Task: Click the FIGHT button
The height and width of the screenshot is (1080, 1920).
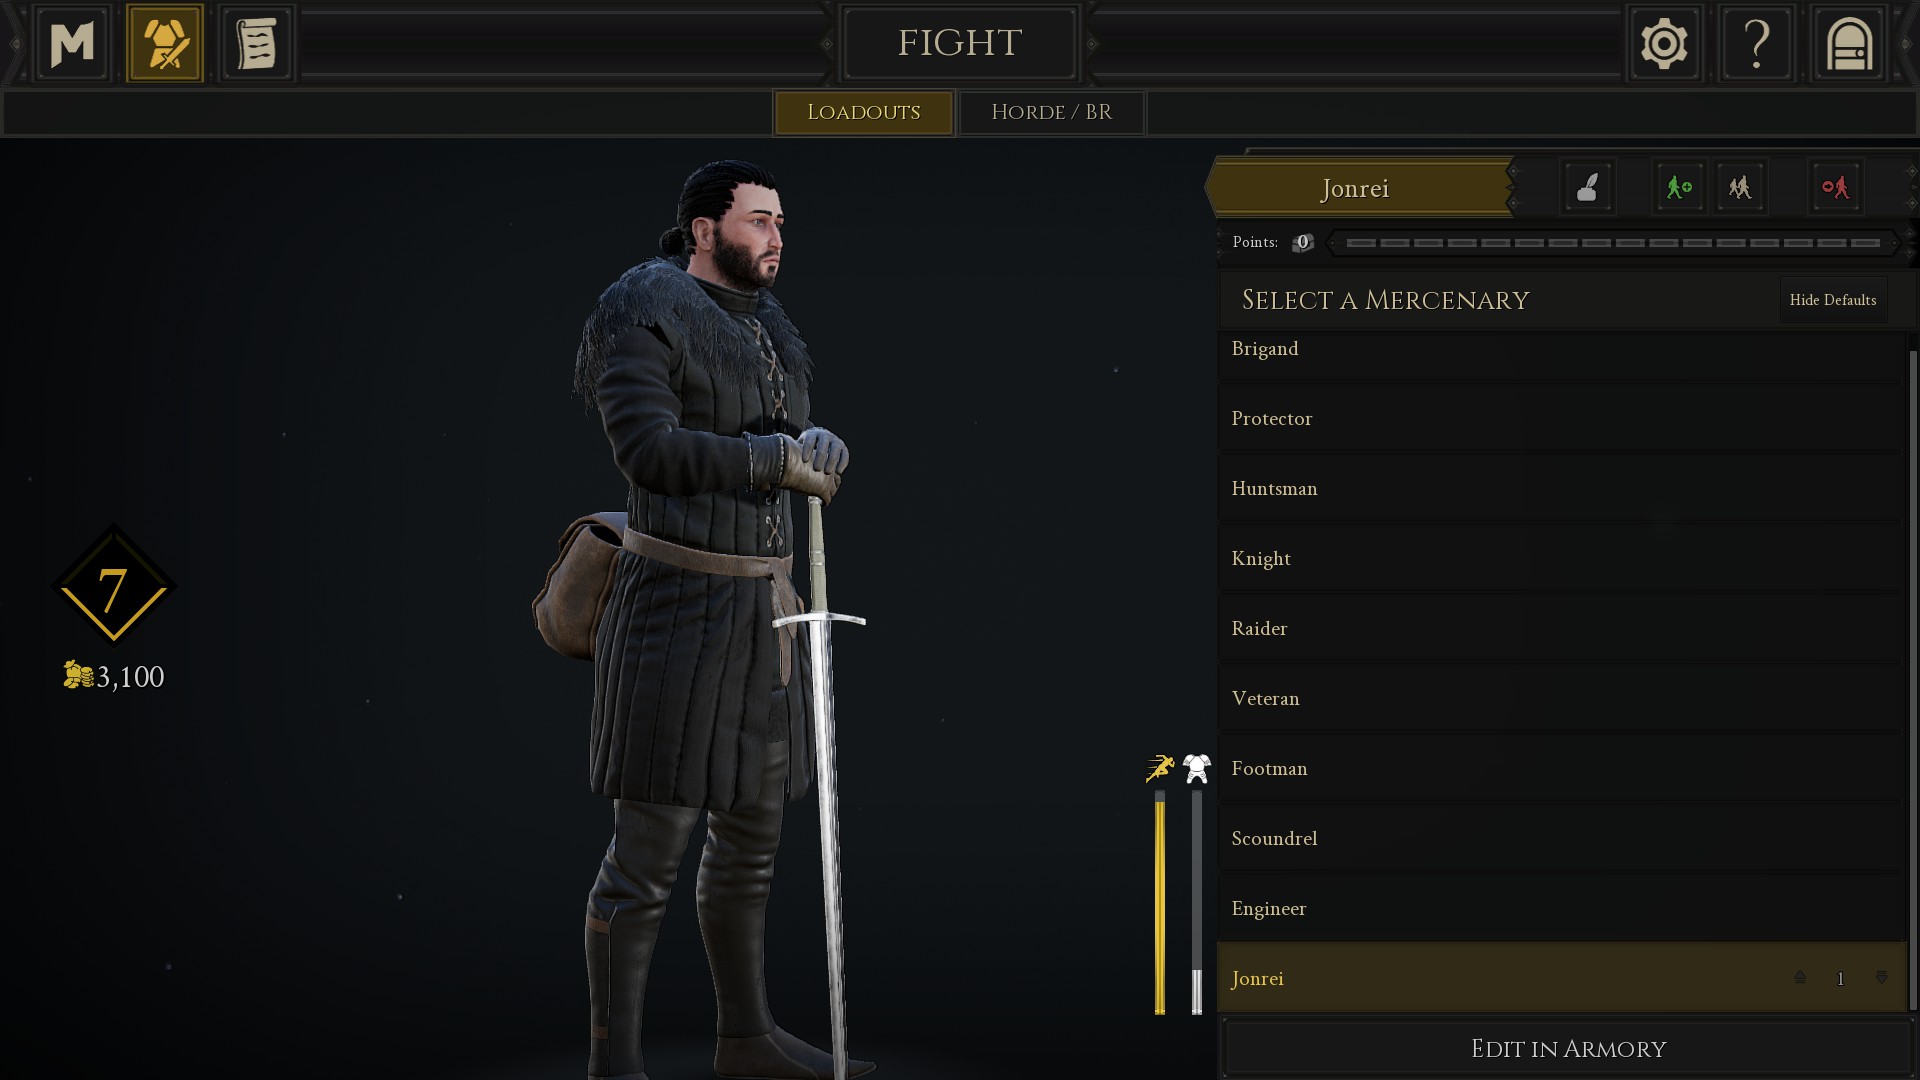Action: click(x=959, y=43)
